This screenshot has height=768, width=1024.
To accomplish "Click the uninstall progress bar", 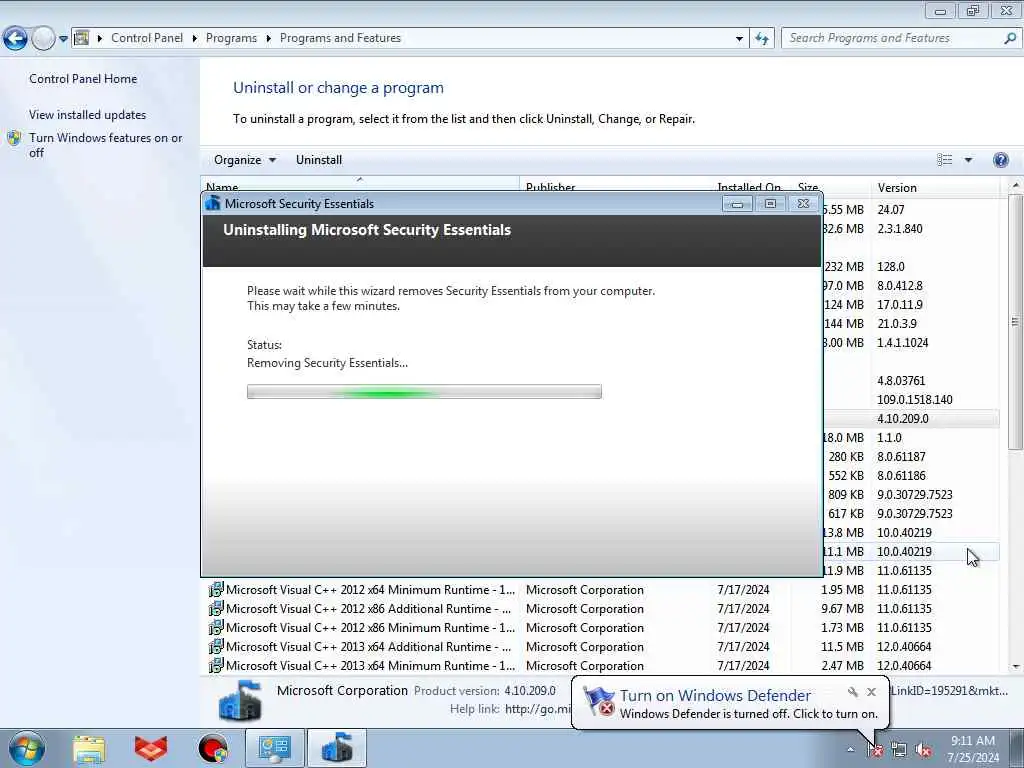I will coord(424,392).
